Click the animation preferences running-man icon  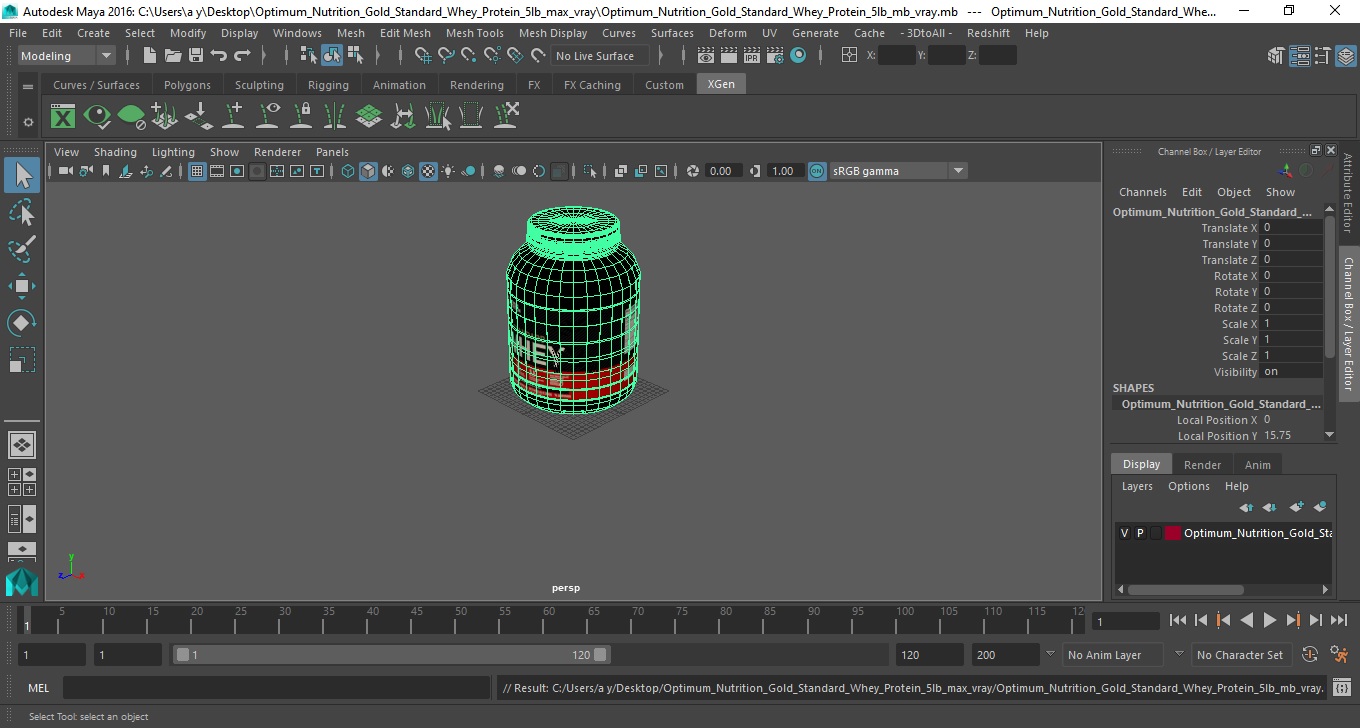pos(1340,655)
